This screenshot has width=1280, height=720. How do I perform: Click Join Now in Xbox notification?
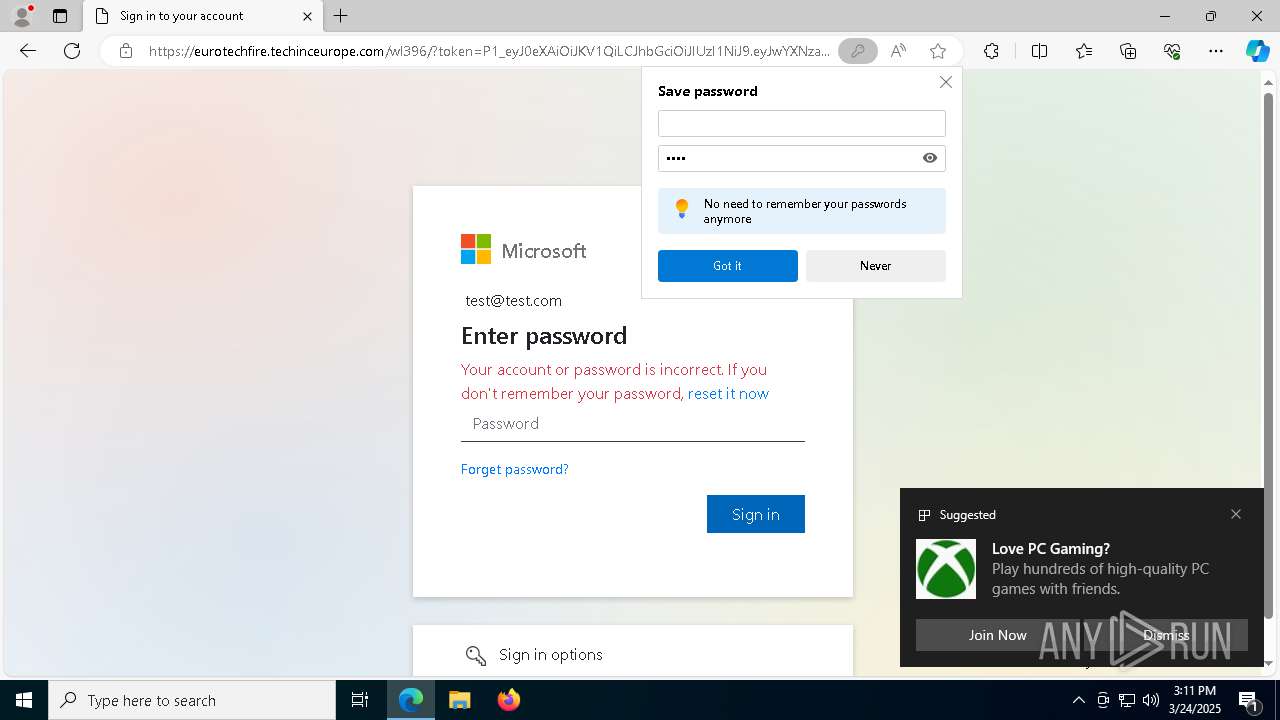click(997, 635)
